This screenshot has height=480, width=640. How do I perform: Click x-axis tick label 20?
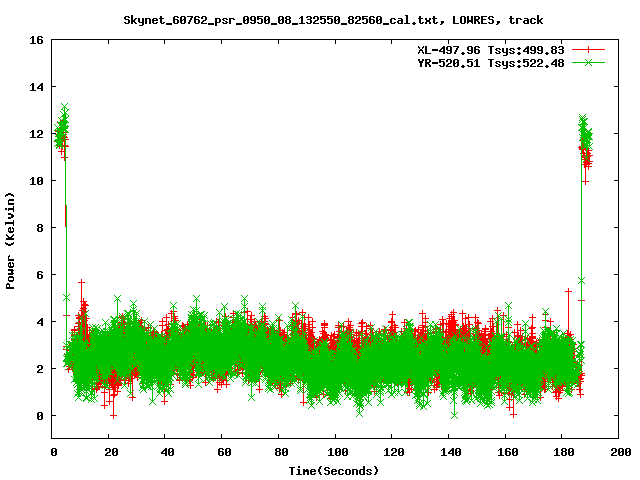point(111,452)
